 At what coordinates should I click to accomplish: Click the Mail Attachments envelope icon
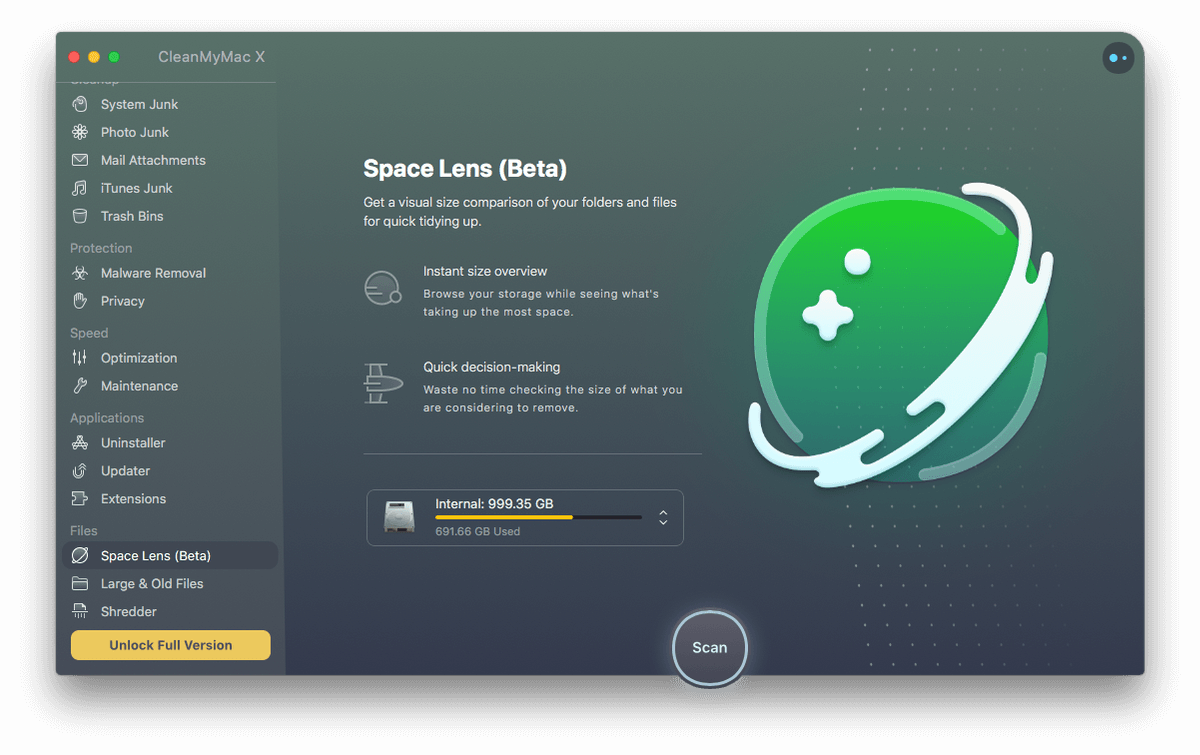click(x=80, y=160)
